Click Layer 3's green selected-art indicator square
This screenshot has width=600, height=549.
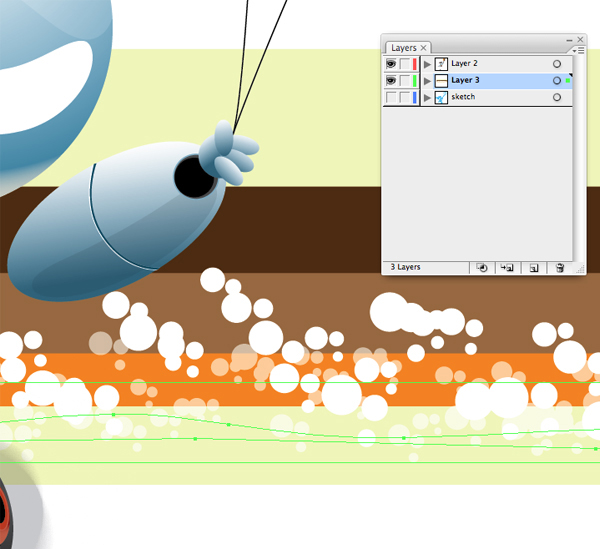tap(568, 80)
